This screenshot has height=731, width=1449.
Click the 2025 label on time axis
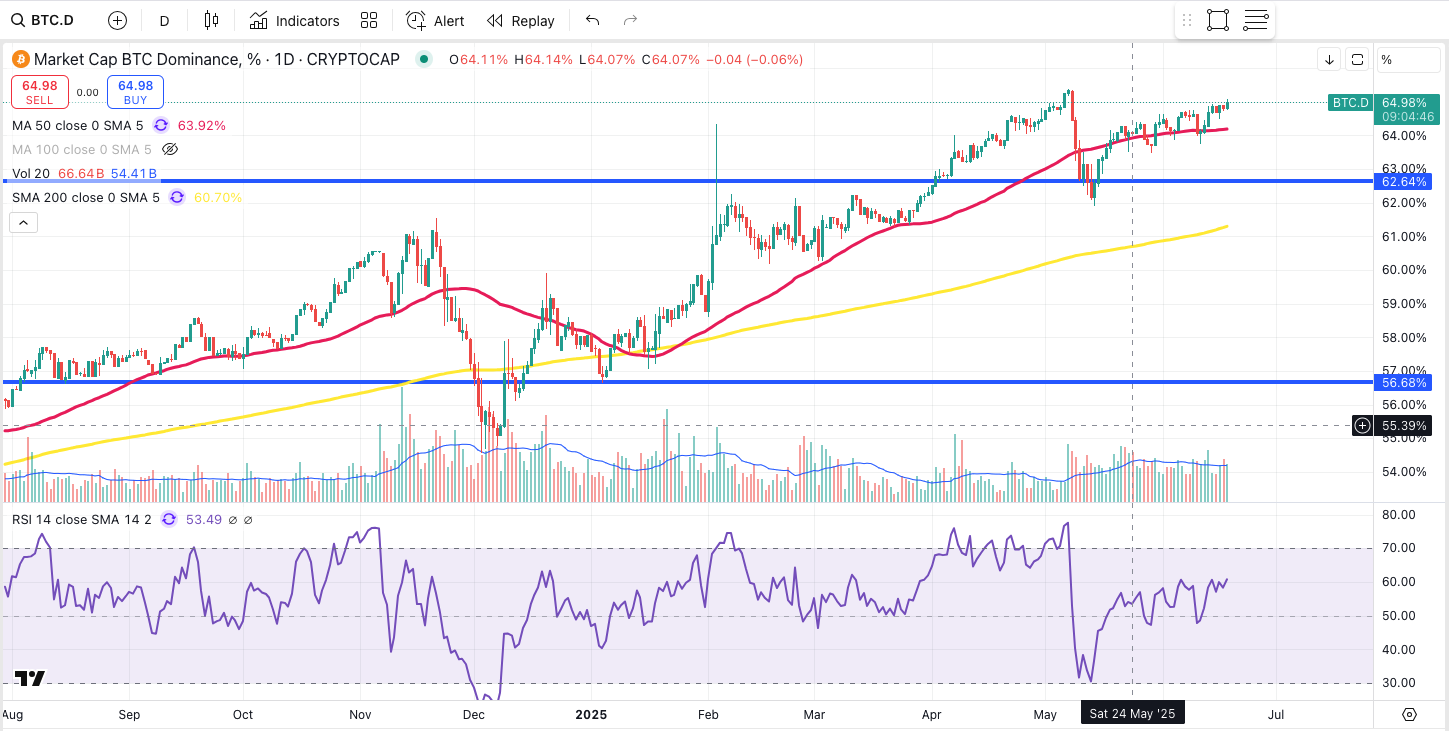point(591,715)
